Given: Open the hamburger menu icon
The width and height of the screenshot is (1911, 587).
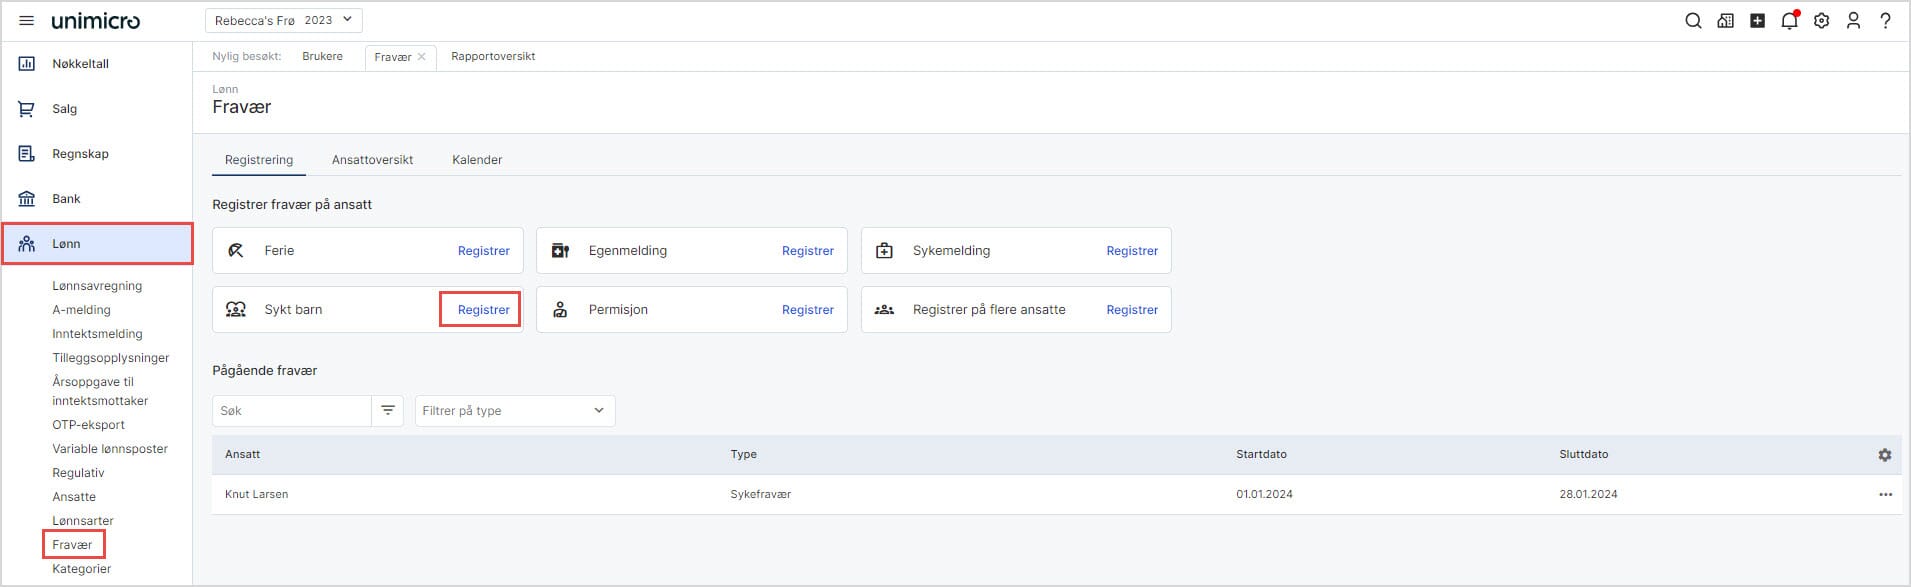Looking at the screenshot, I should point(27,21).
